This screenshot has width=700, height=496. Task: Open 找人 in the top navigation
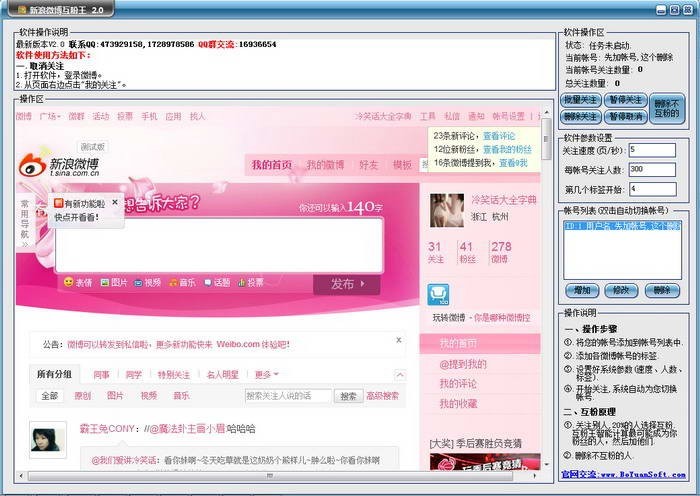197,117
